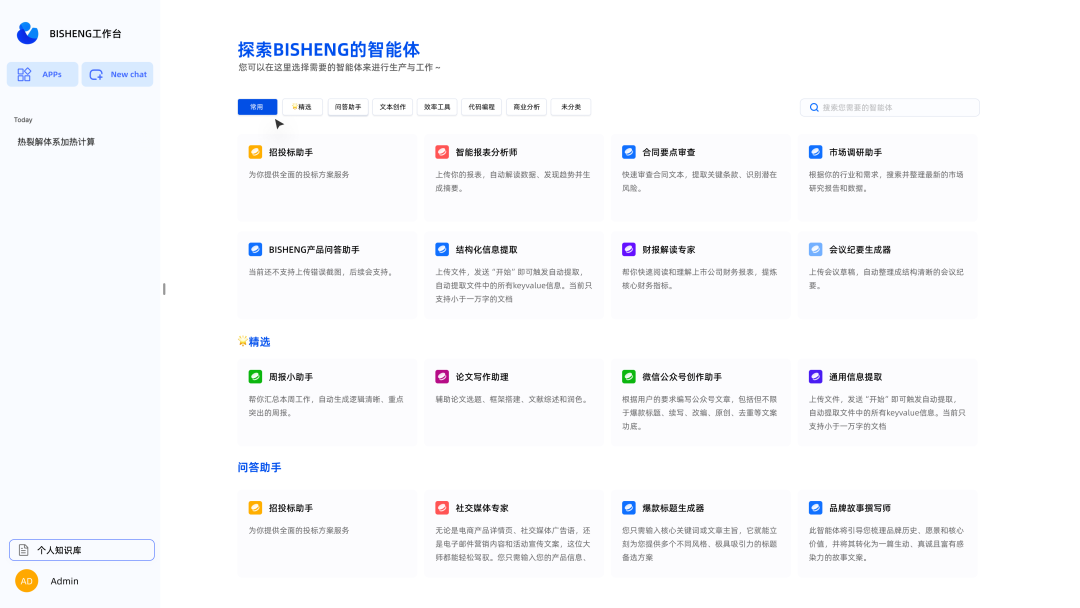The image size is (1080, 608).
Task: Click the red 智能报表分析师 icon
Action: (x=442, y=152)
